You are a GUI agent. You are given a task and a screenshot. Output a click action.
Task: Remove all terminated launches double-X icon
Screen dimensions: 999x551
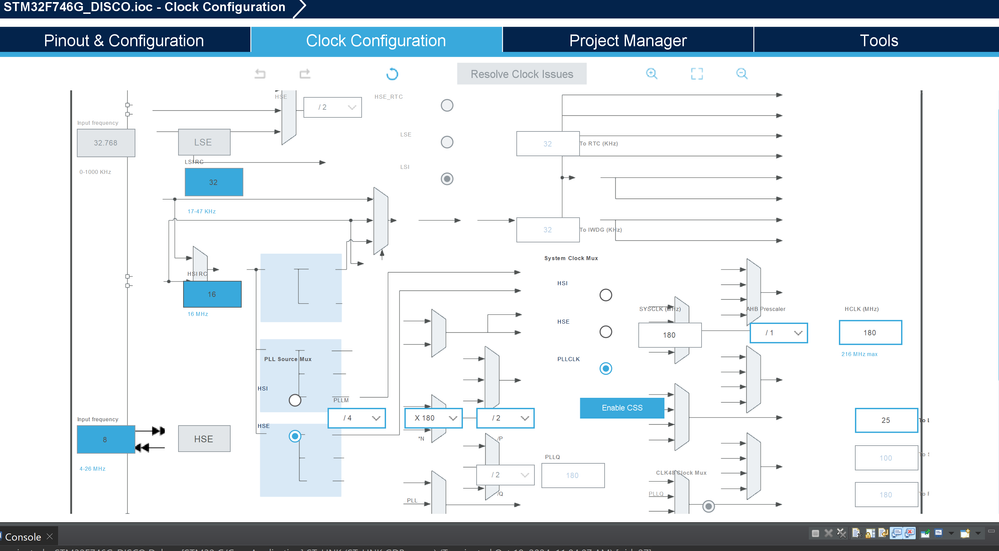[x=842, y=533]
